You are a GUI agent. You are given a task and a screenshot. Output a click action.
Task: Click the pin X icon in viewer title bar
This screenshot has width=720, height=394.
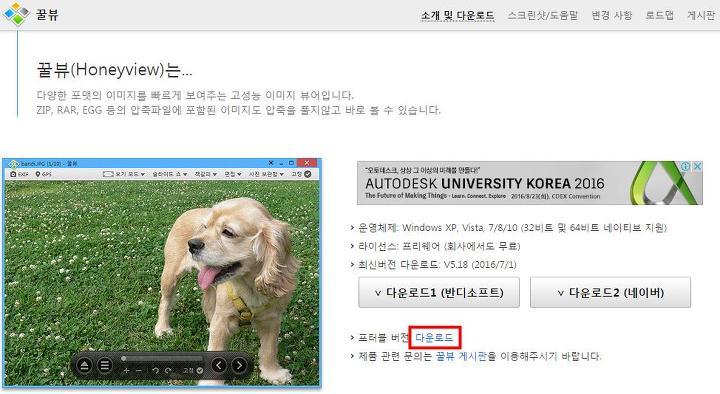pos(271,163)
